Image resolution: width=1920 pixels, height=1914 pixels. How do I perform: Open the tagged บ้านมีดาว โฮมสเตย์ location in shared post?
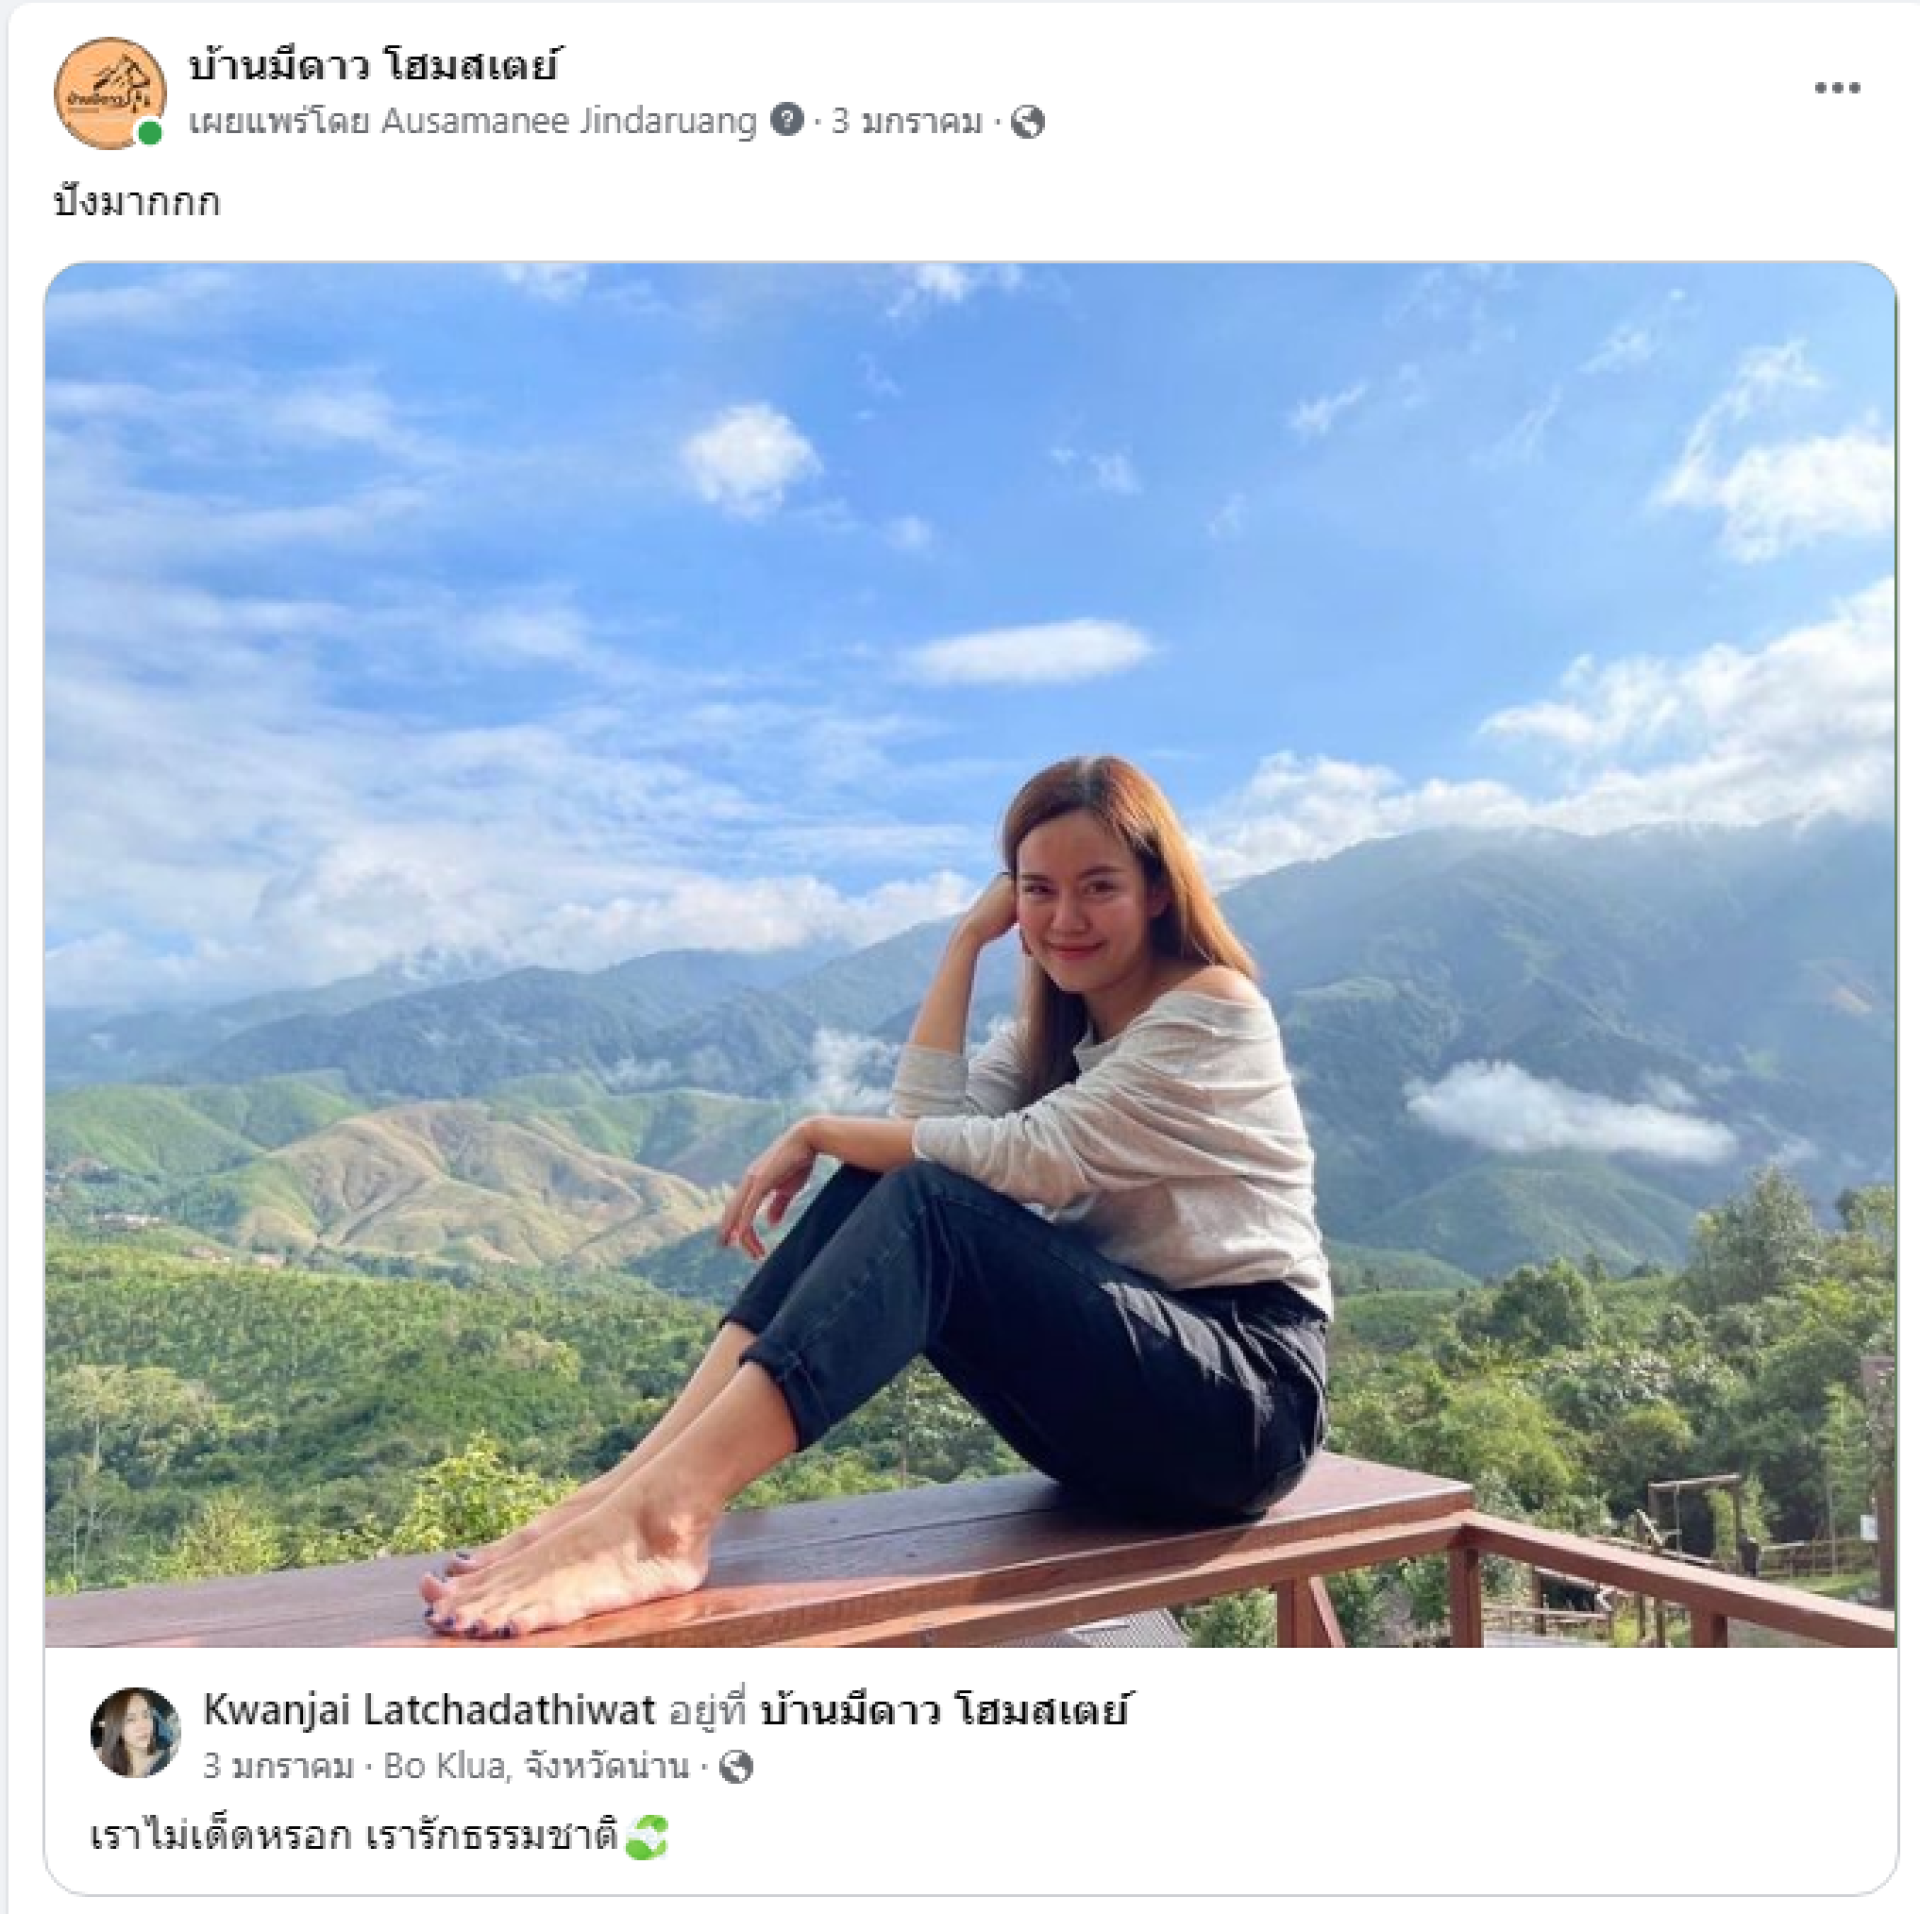point(944,1710)
